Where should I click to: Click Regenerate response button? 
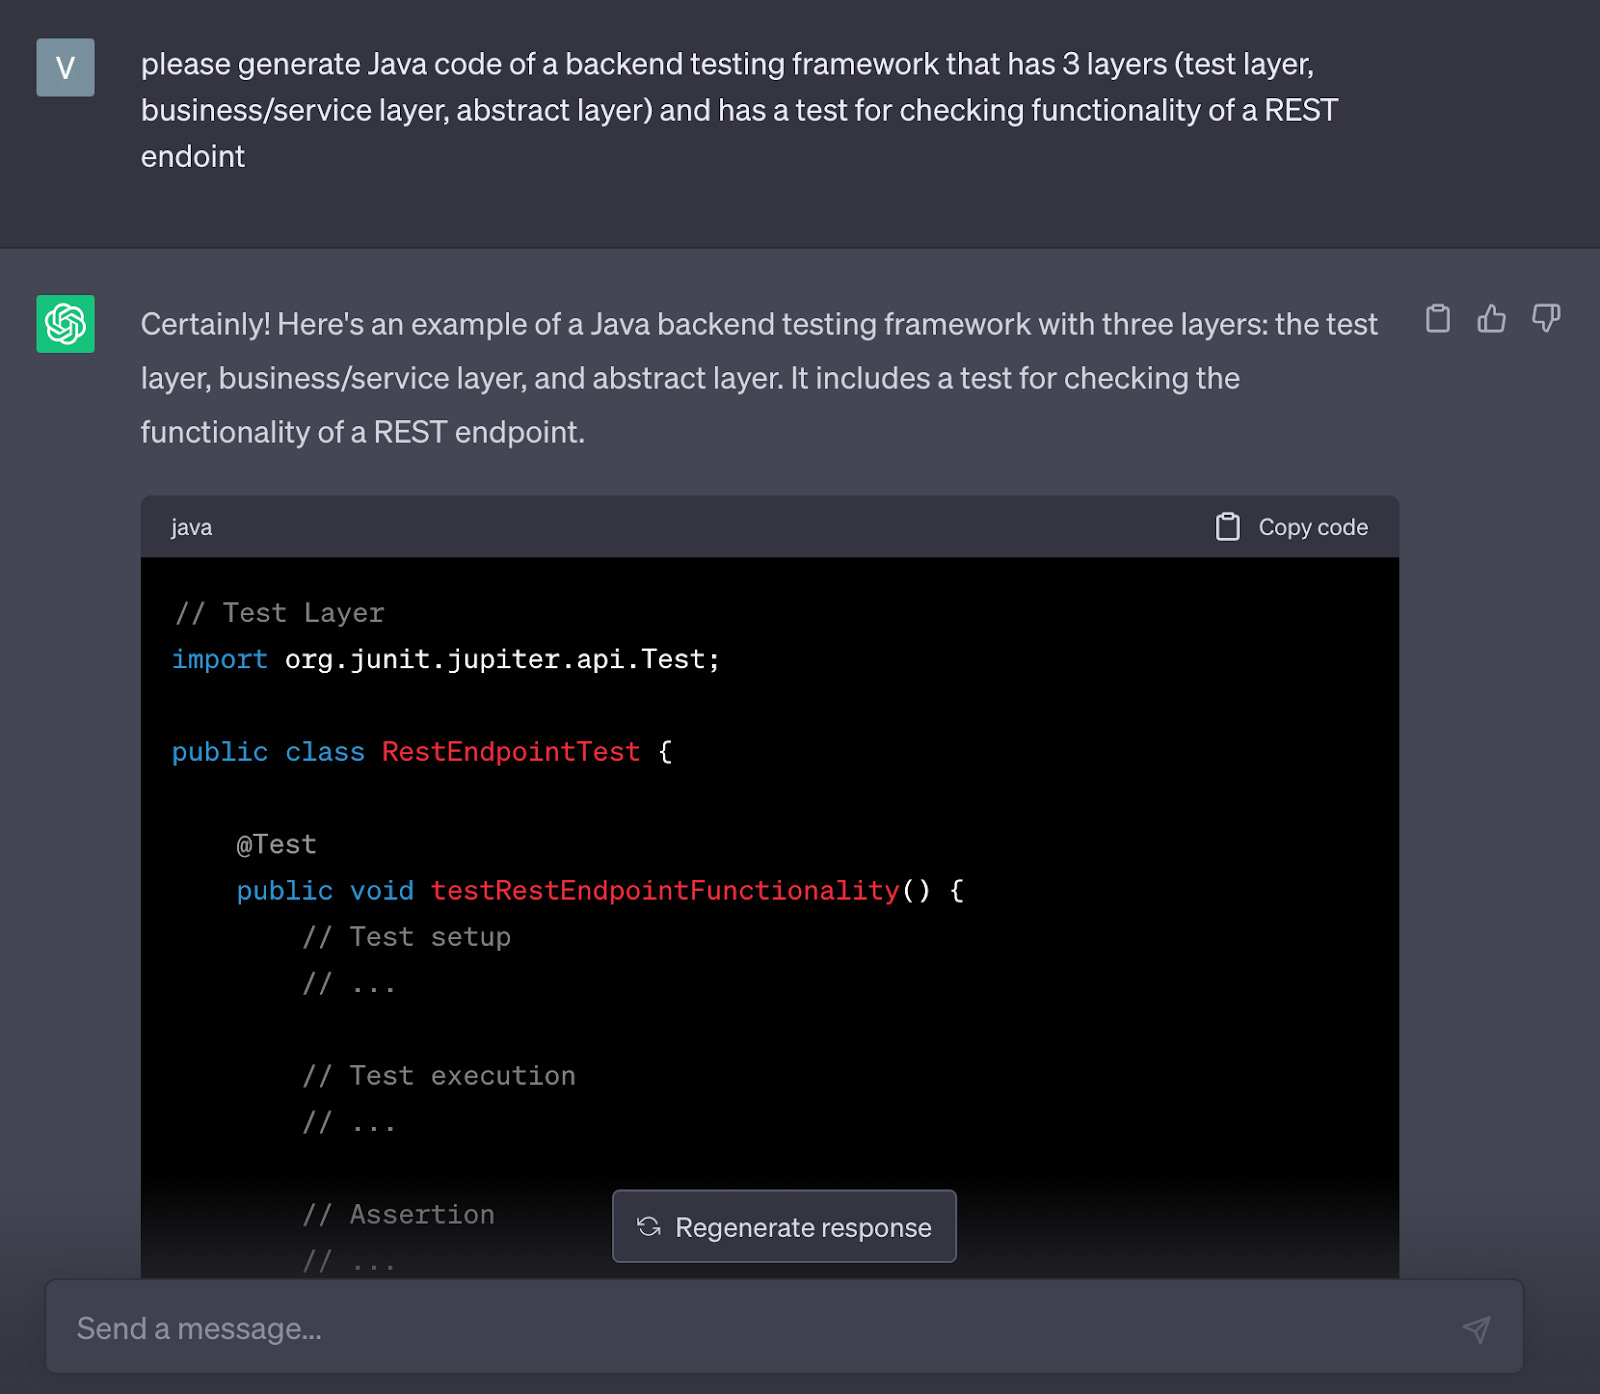pos(784,1226)
